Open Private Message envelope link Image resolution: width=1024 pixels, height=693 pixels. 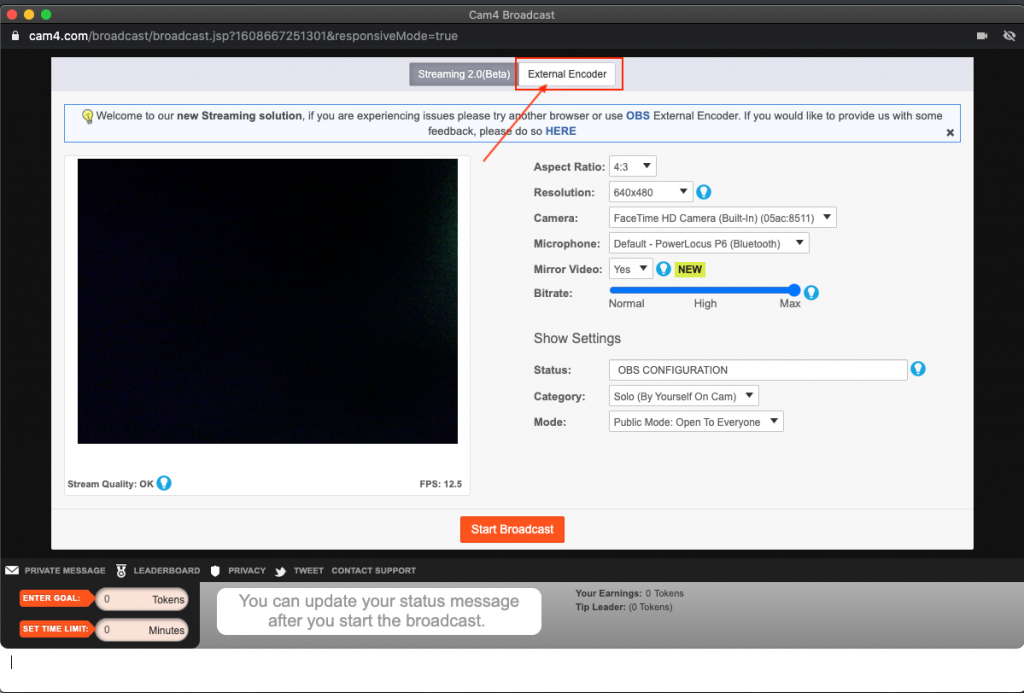[x=56, y=571]
